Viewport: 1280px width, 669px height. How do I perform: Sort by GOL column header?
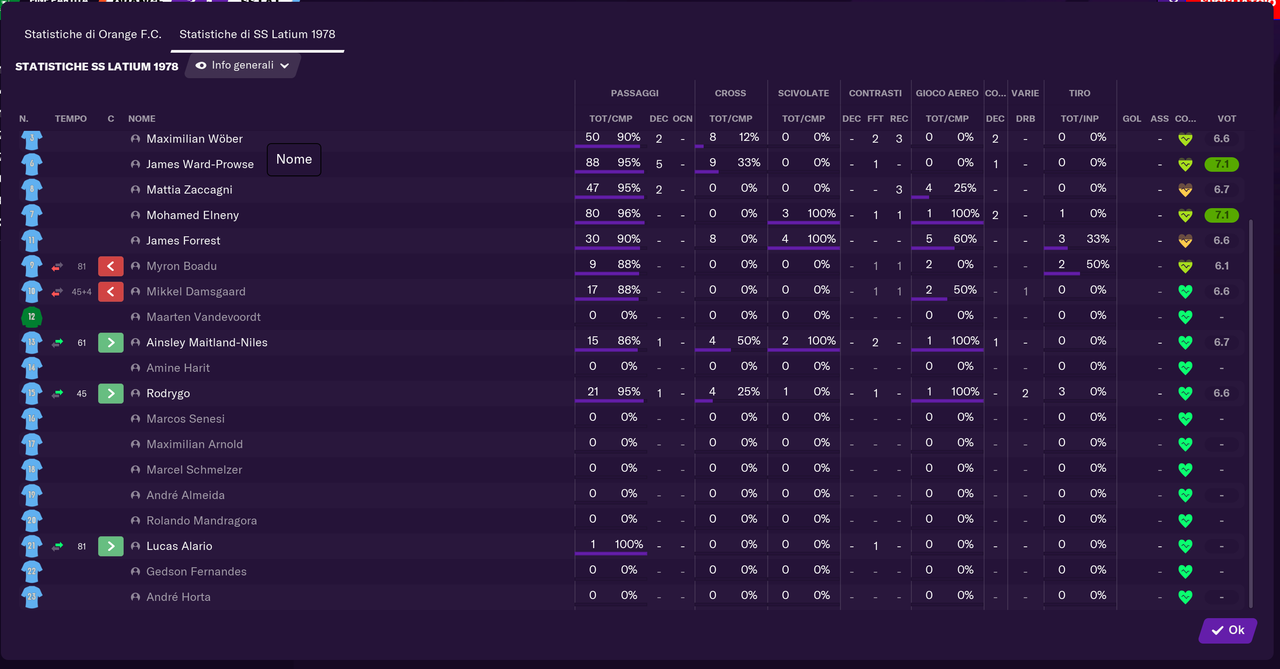tap(1132, 119)
